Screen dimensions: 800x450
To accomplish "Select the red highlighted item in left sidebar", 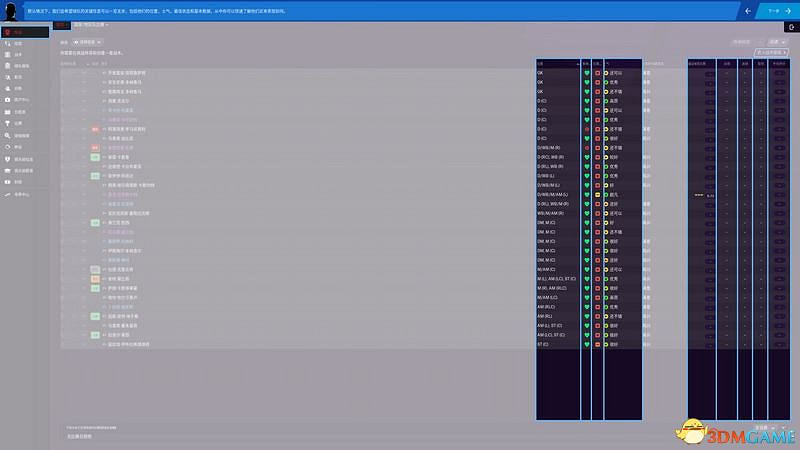I will point(22,33).
